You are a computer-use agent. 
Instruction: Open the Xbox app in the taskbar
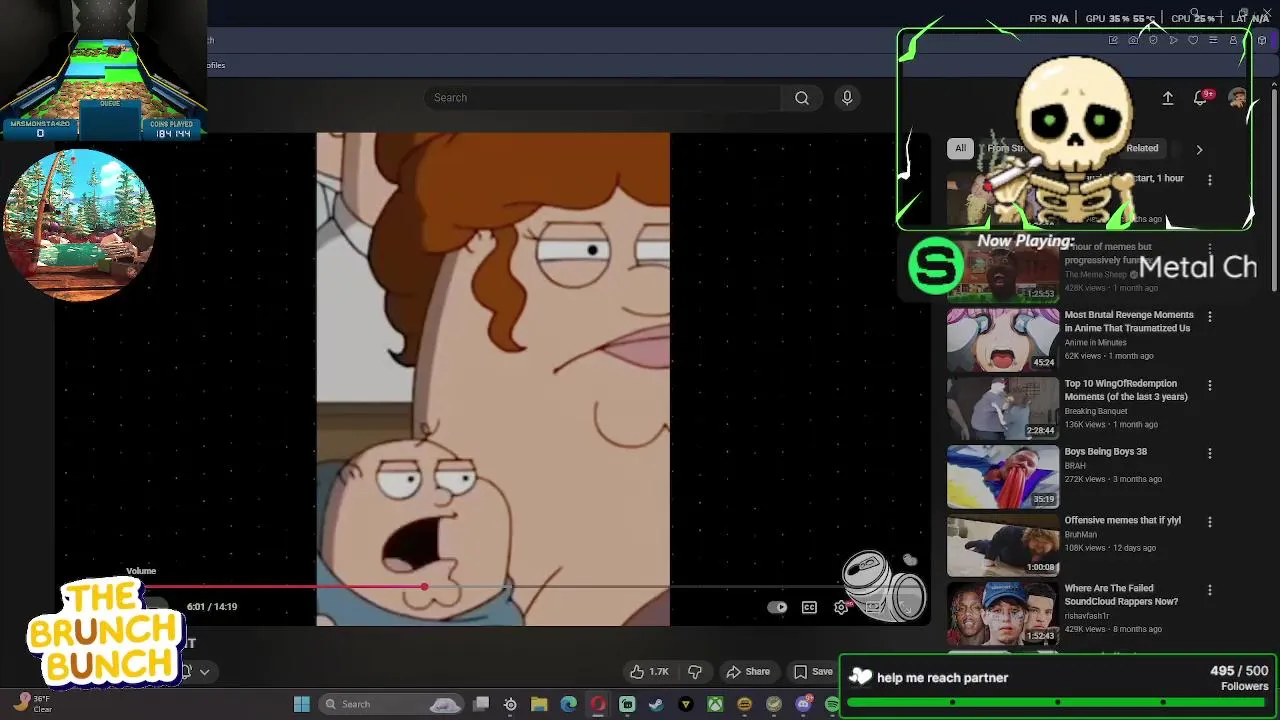point(715,704)
